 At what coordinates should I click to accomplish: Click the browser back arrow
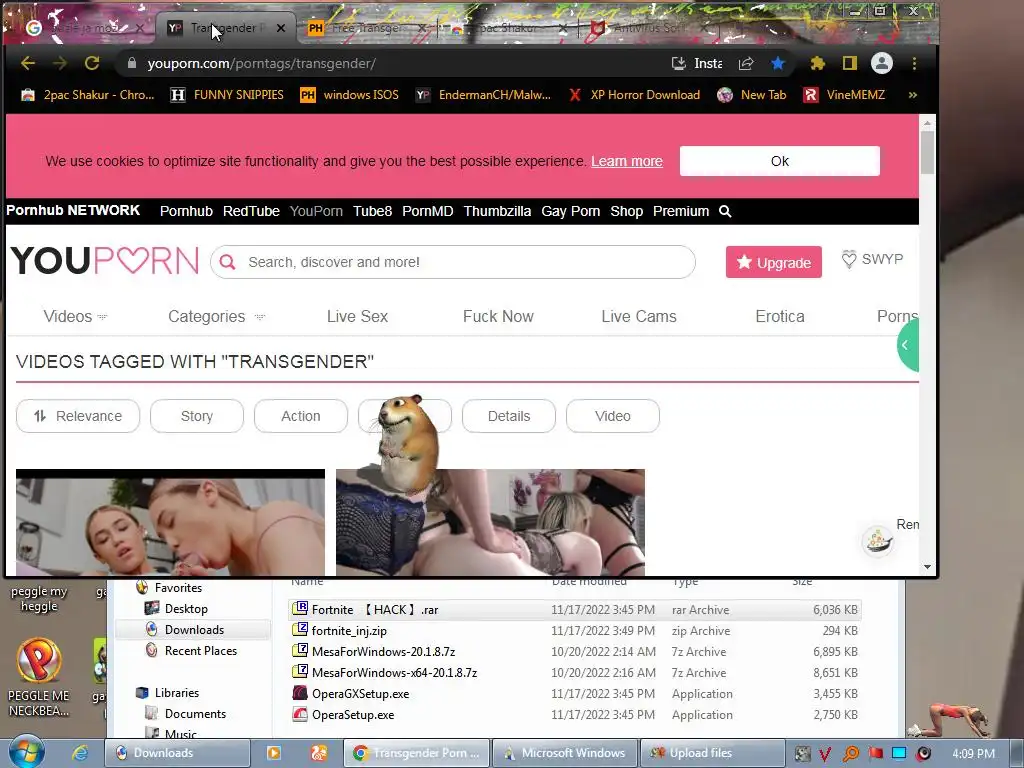27,63
